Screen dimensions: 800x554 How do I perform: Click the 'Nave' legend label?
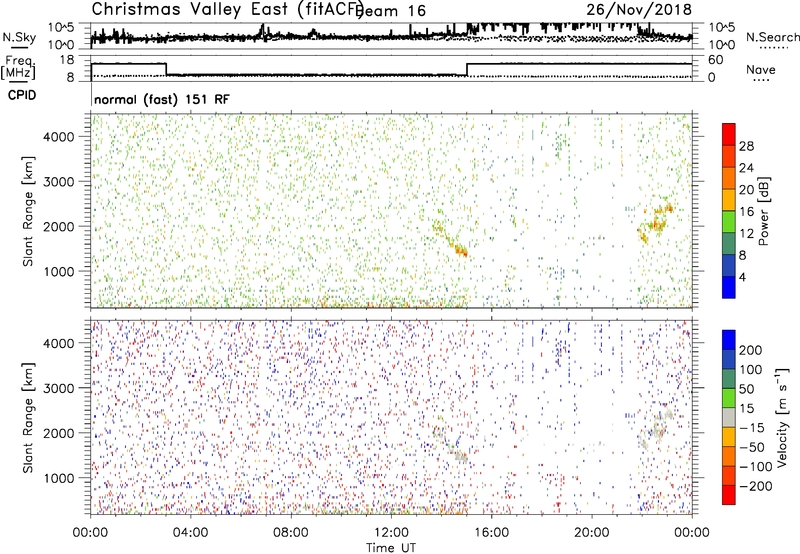(x=760, y=70)
